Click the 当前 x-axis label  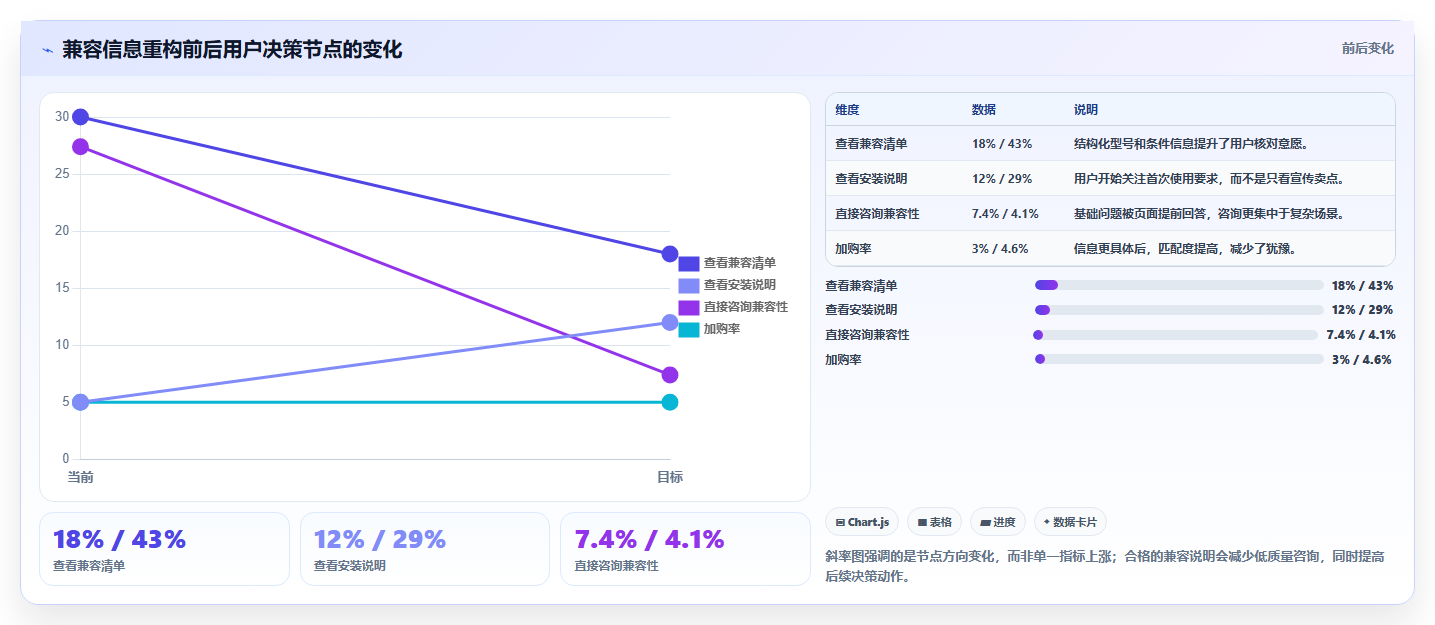(81, 477)
